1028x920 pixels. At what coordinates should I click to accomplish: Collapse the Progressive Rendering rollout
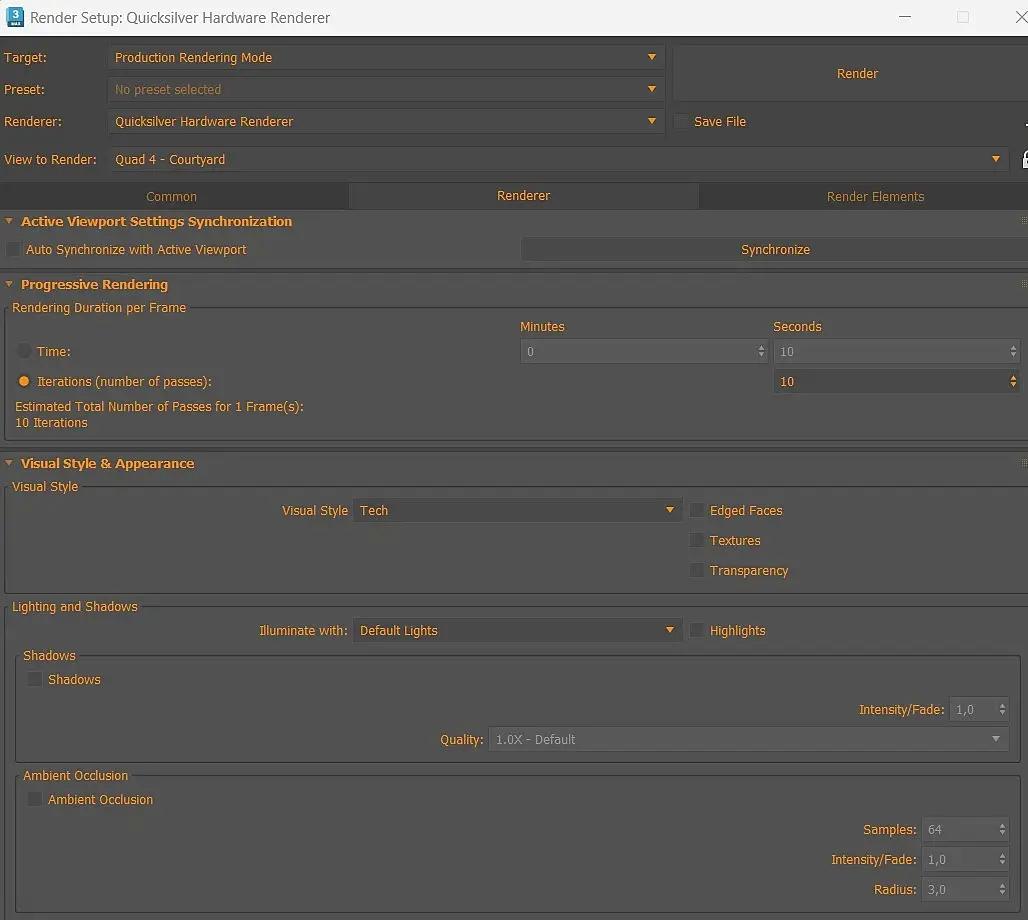(x=9, y=285)
